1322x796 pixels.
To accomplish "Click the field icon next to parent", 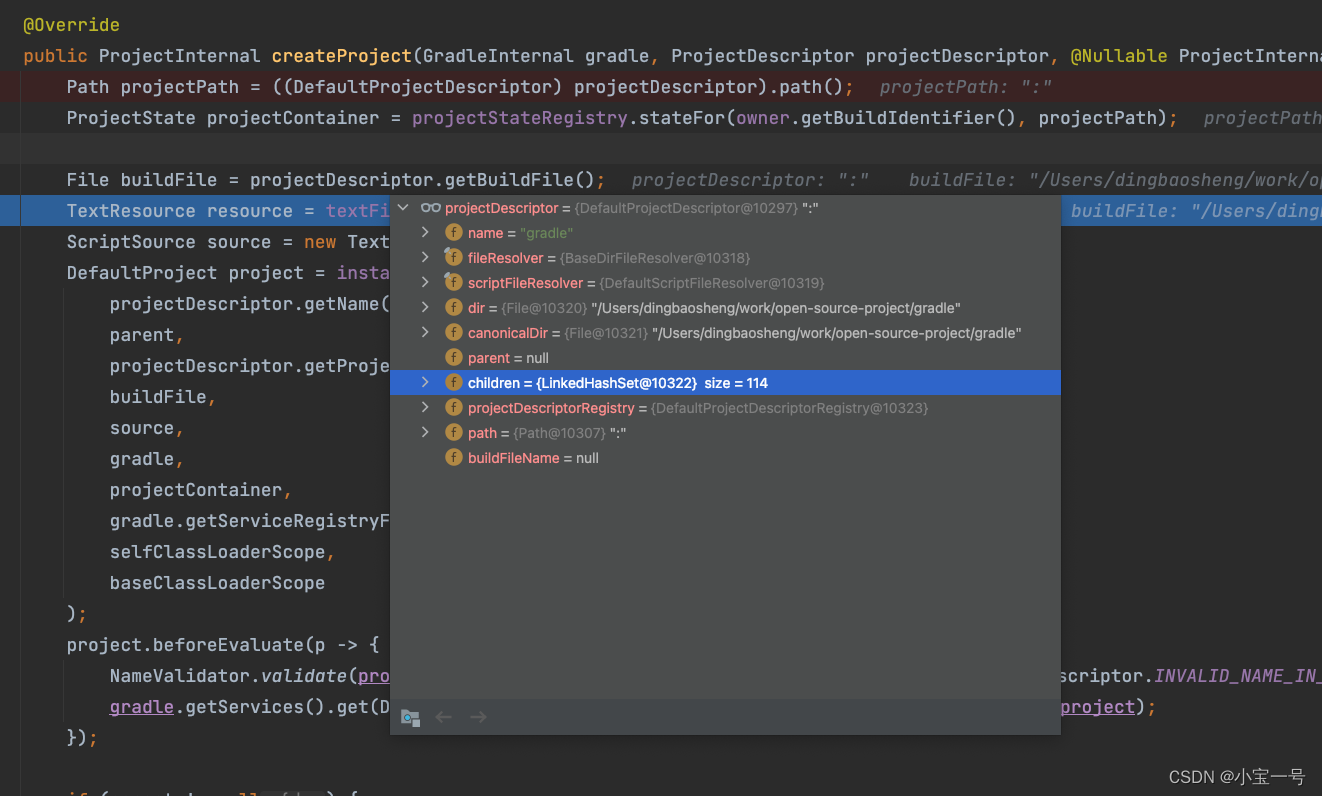I will tap(453, 358).
